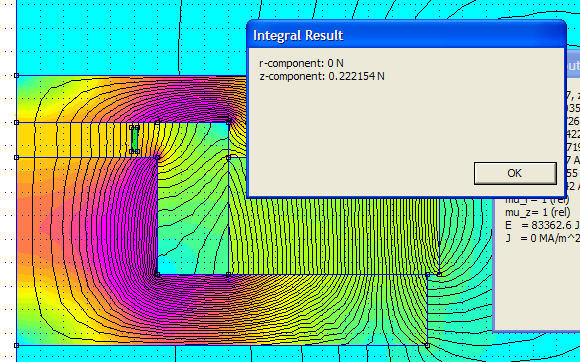Click the Integral Result dialog title bar
580x362 pixels.
pos(406,35)
